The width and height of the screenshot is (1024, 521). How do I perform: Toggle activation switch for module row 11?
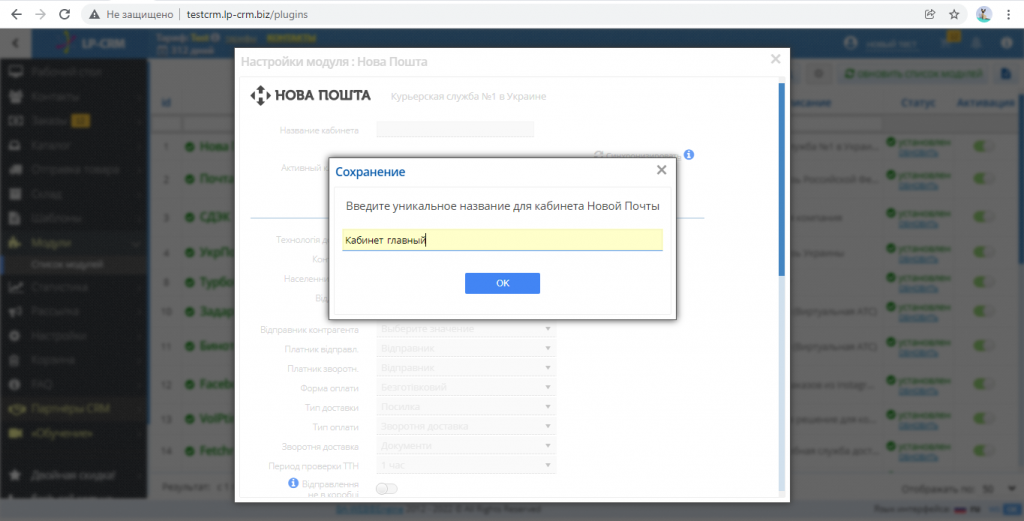pos(983,347)
